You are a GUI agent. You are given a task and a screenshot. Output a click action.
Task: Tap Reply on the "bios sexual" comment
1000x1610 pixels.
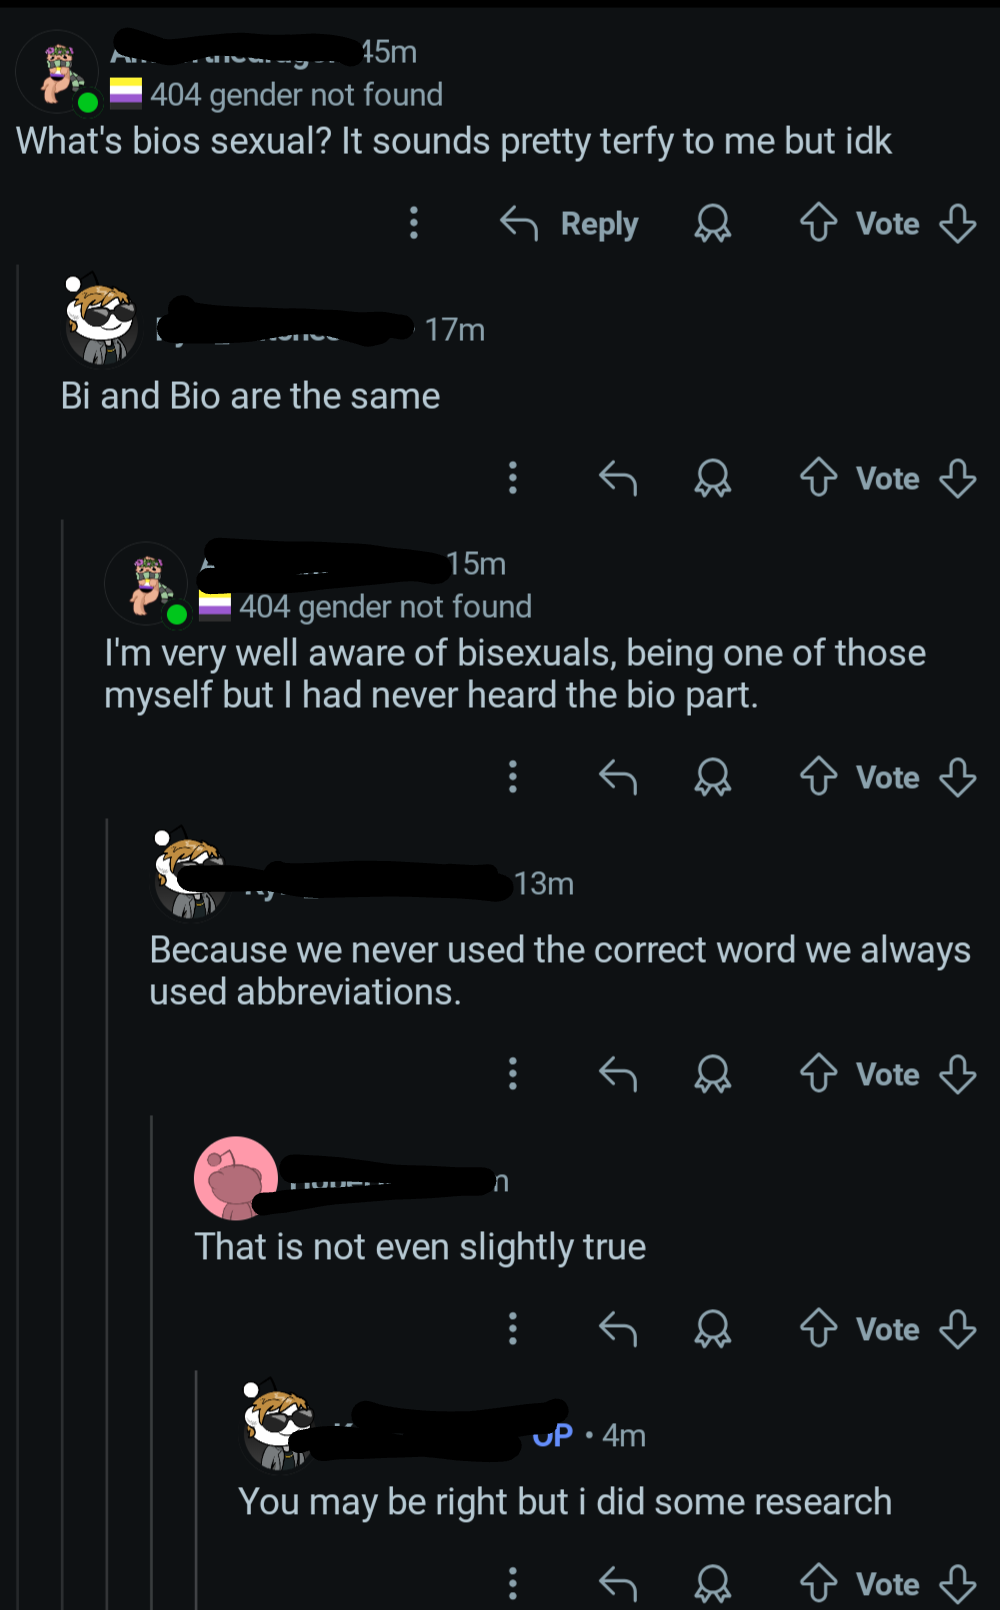click(x=568, y=224)
